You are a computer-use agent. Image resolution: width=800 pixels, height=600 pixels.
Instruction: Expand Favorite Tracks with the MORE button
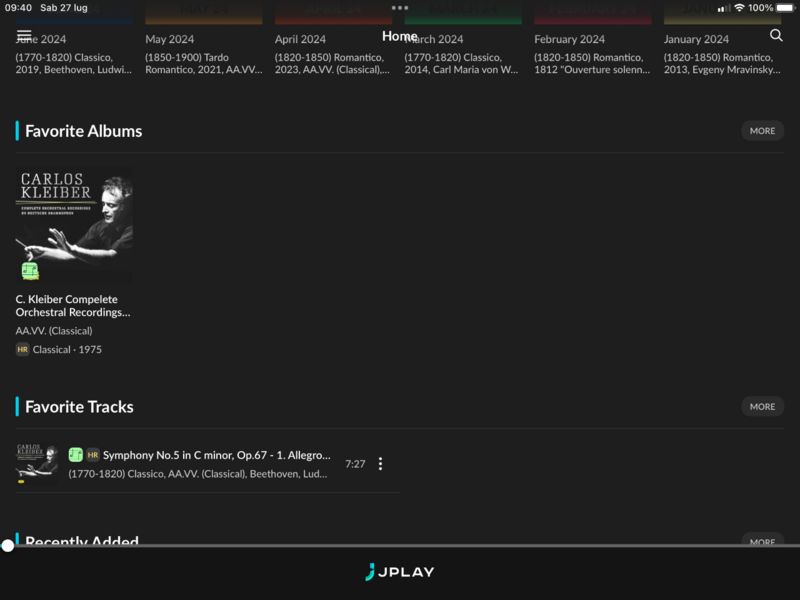point(762,407)
